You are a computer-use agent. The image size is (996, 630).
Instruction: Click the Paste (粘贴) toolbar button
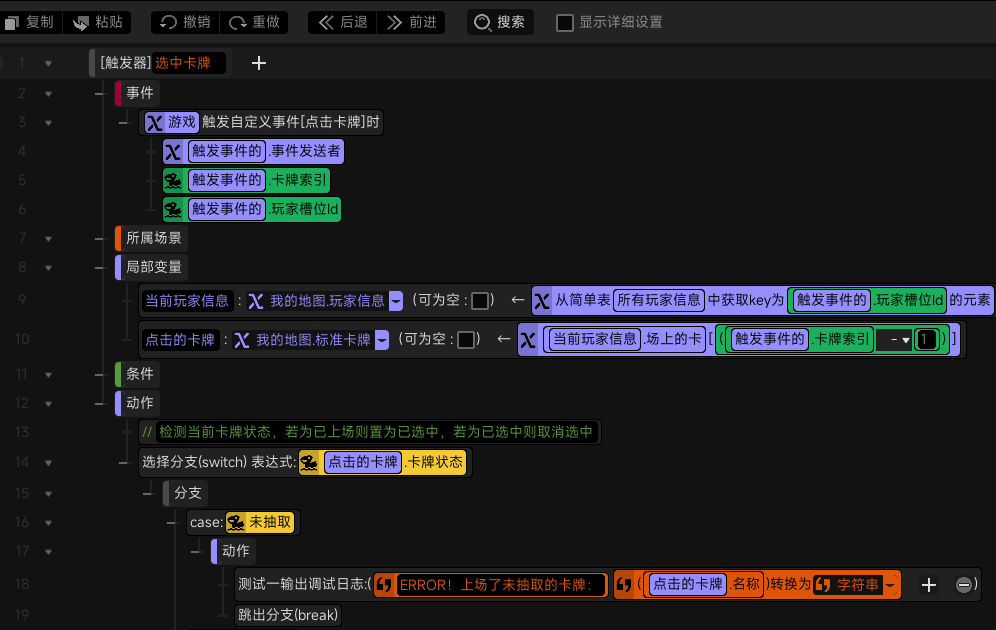(100, 22)
